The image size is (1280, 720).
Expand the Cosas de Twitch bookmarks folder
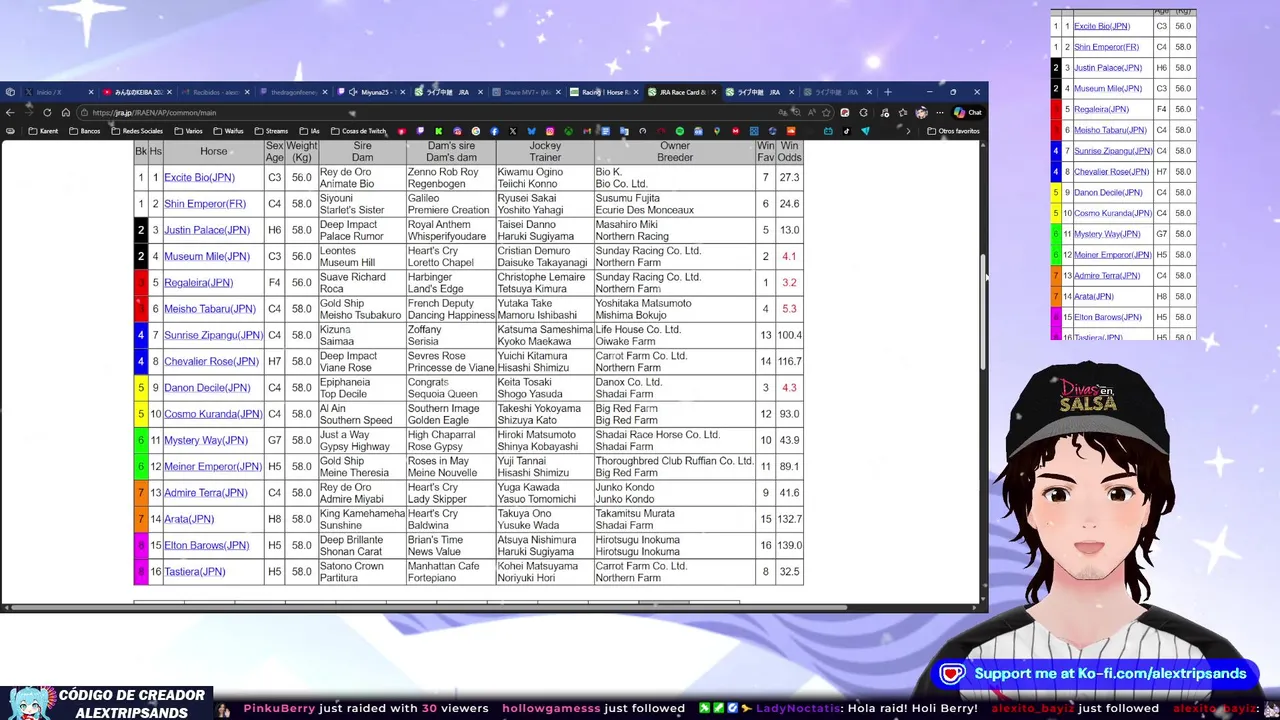coord(358,131)
